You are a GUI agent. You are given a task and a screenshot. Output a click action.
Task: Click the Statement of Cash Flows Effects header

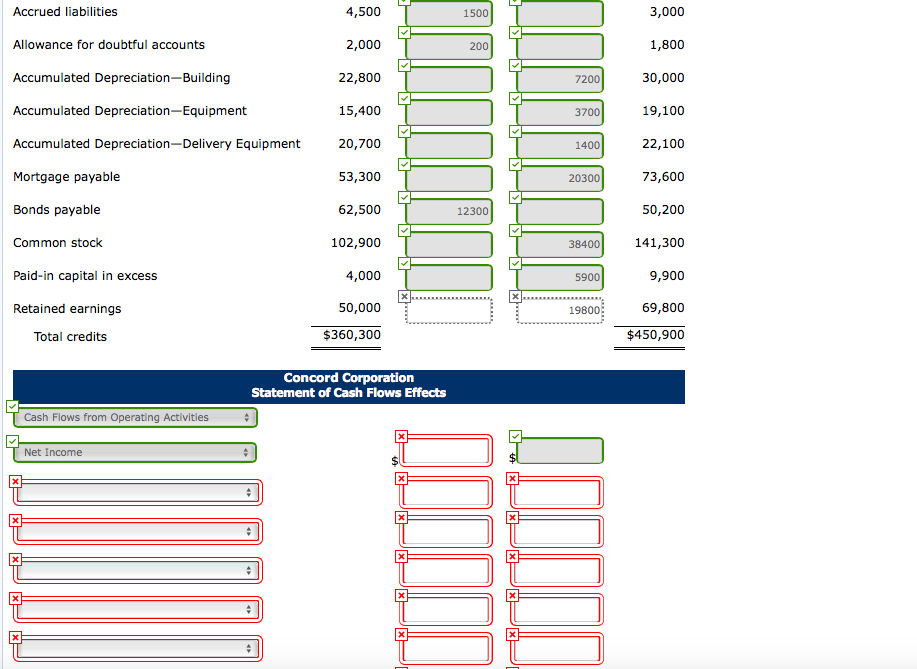tap(348, 391)
